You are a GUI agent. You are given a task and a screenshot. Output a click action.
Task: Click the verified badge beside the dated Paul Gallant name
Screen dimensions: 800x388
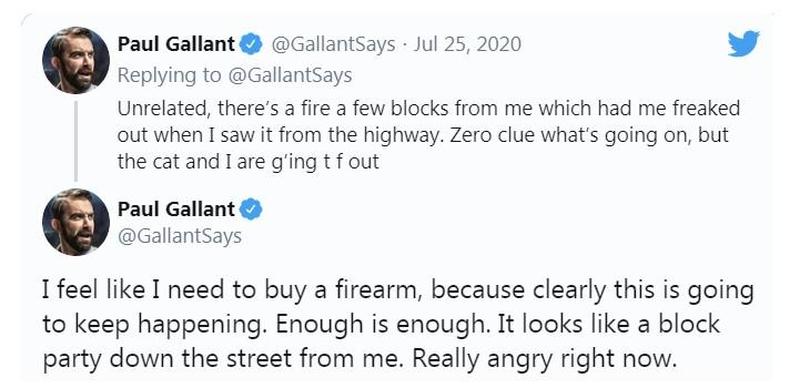[x=251, y=45]
